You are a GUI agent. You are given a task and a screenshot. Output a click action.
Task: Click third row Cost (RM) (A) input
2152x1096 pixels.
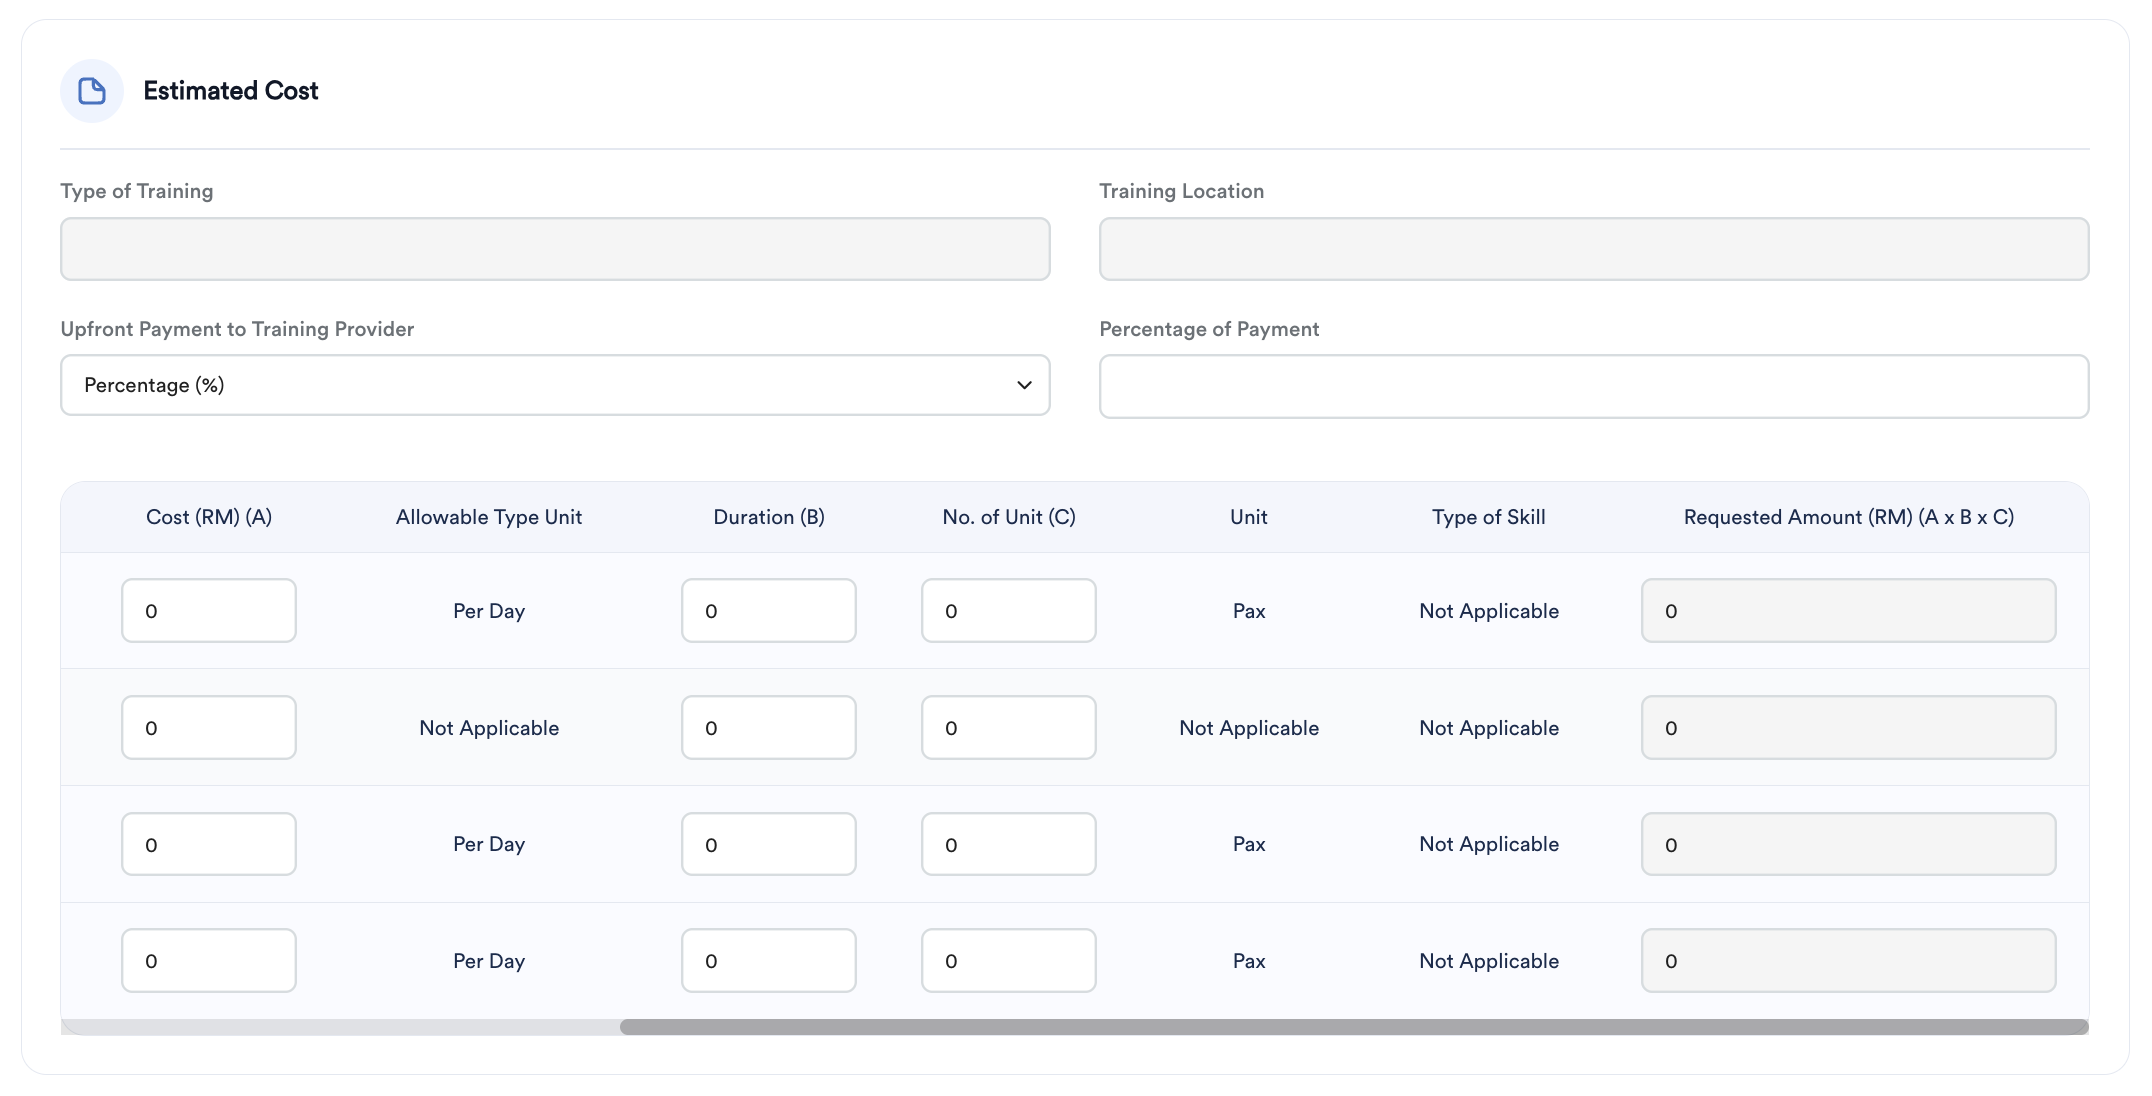click(208, 844)
